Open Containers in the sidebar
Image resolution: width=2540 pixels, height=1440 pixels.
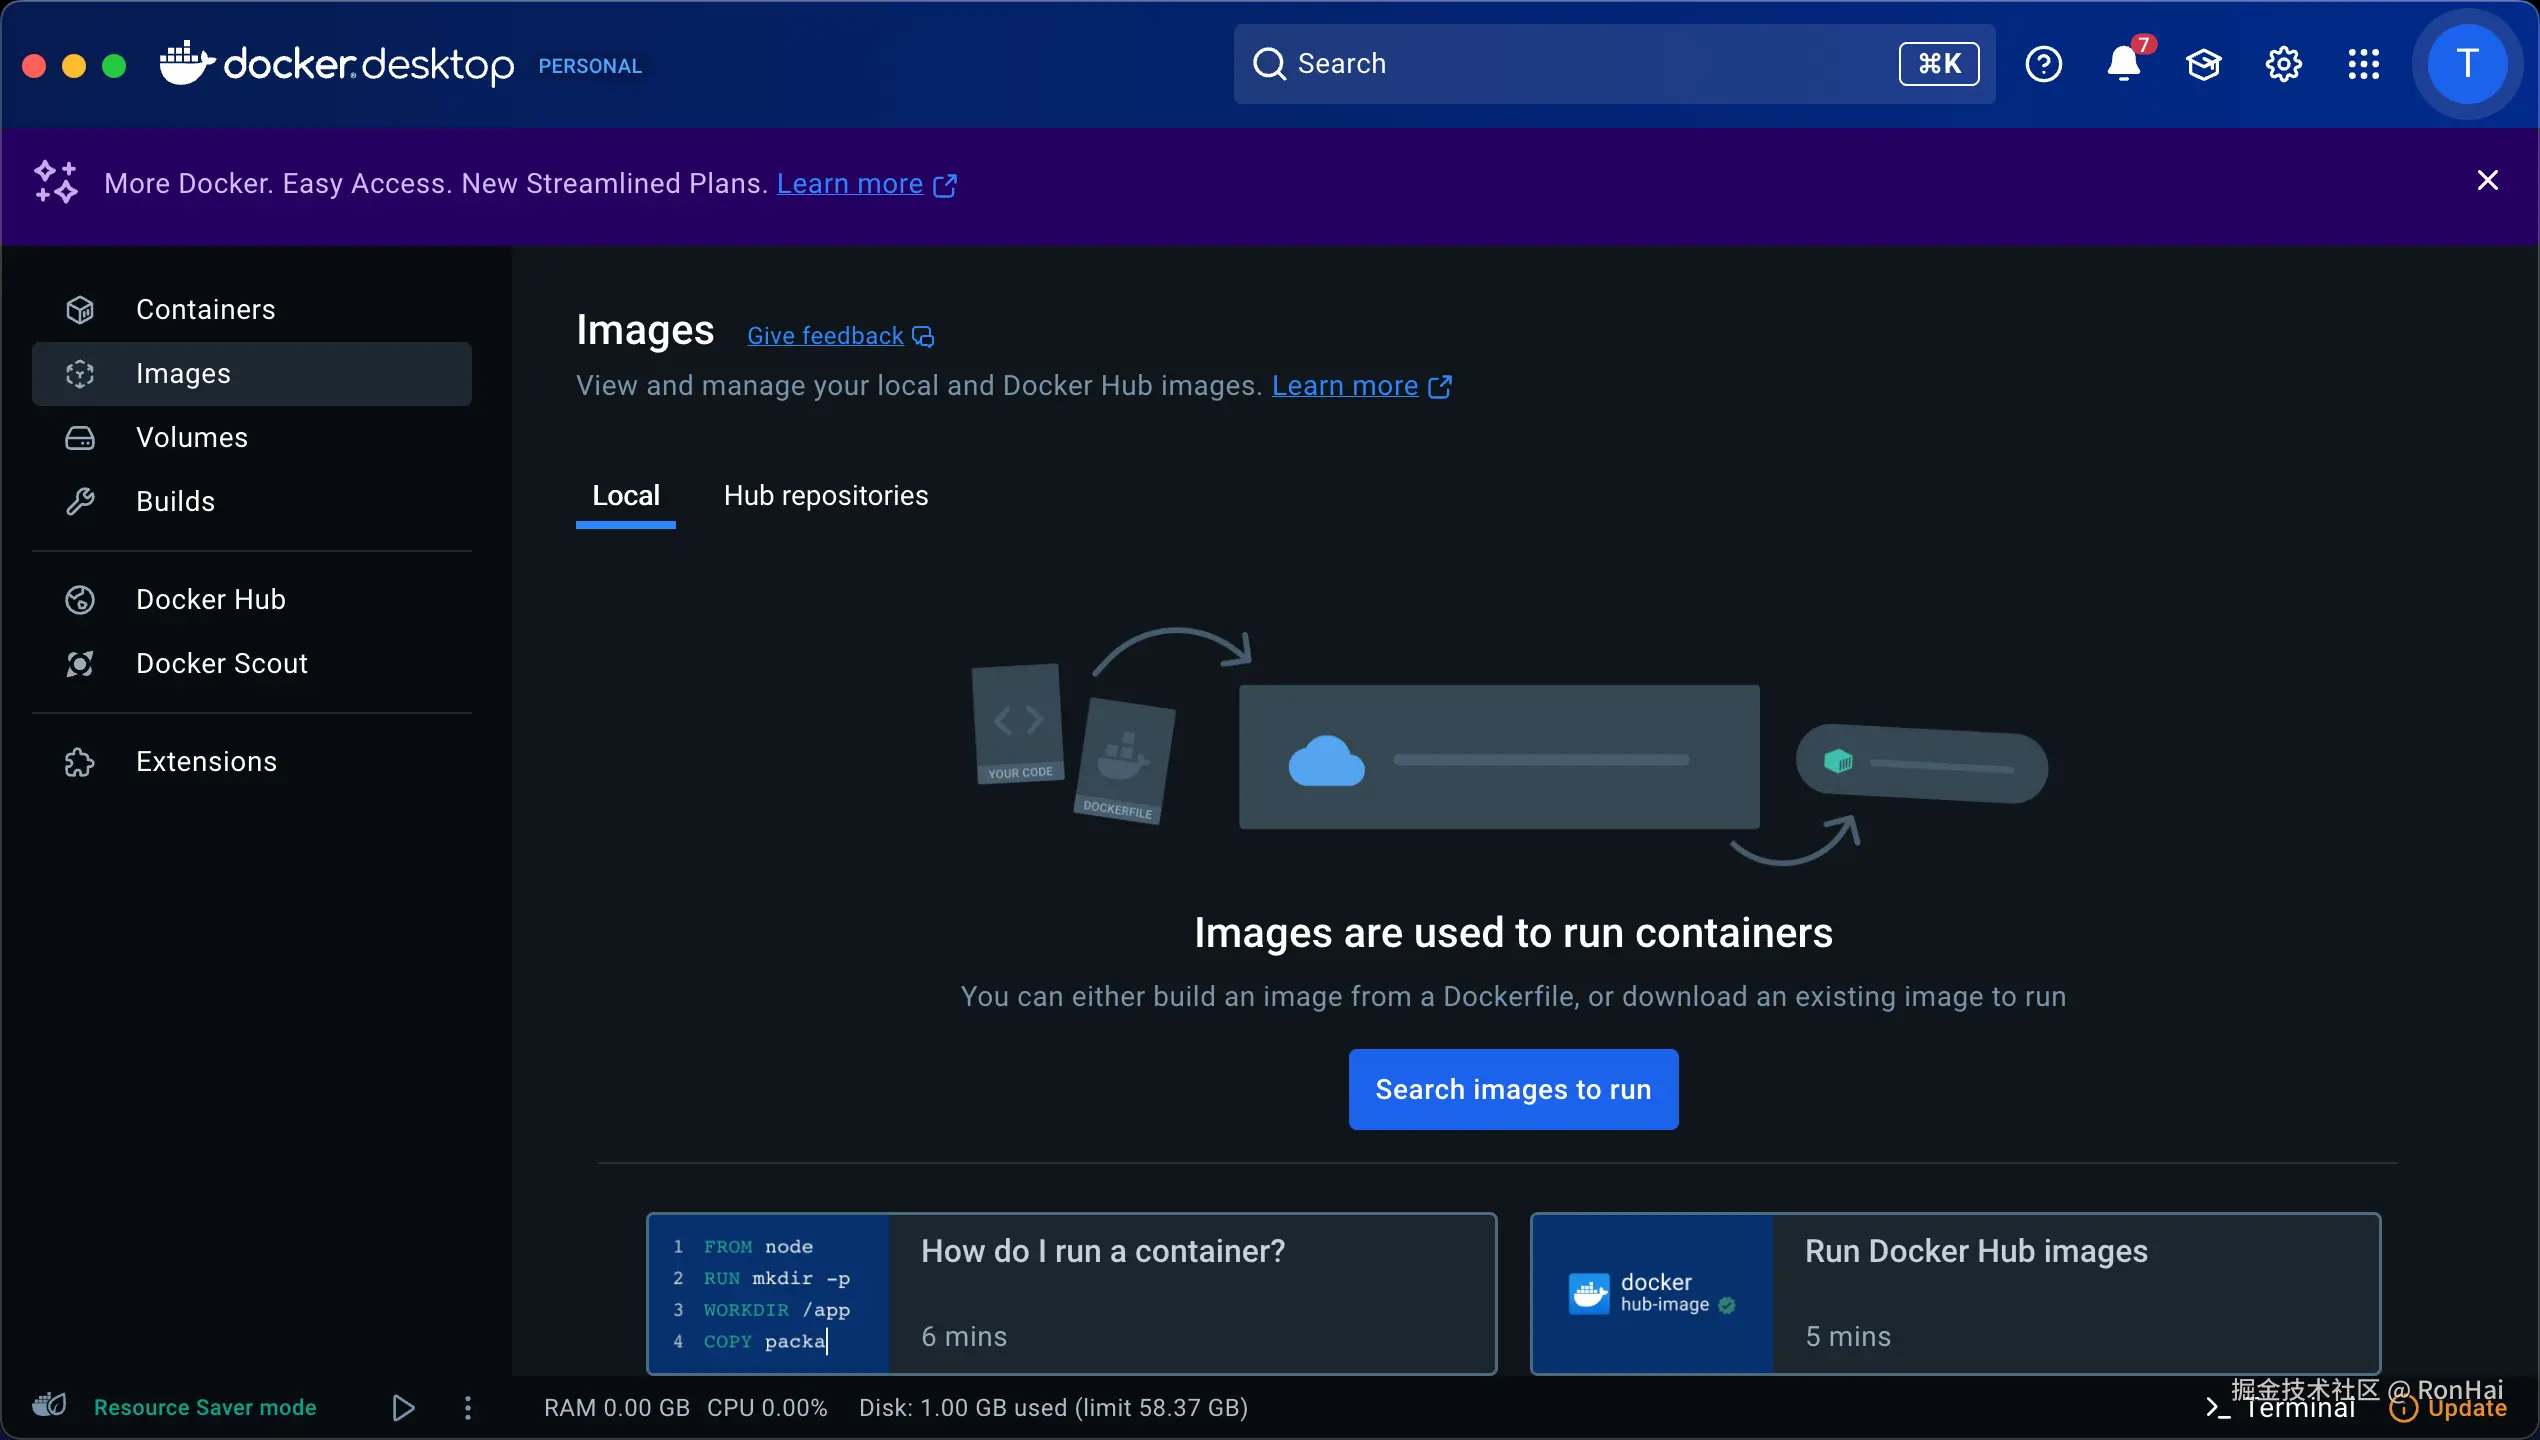[x=252, y=310]
